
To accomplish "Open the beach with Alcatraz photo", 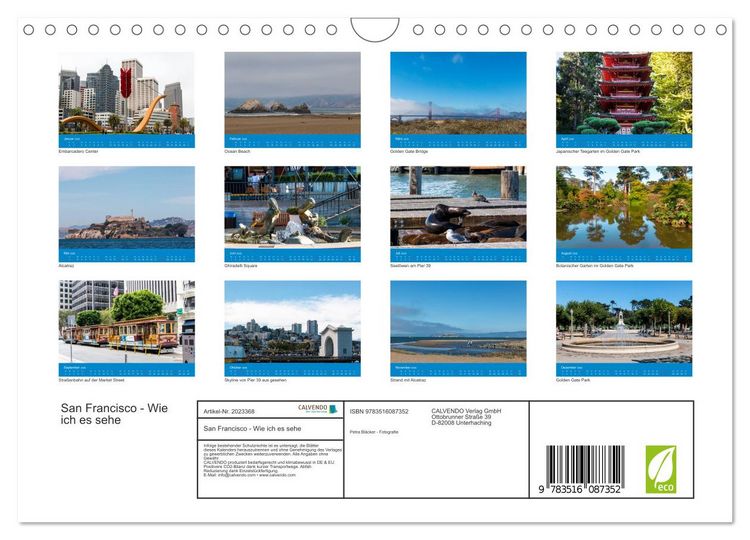I will [458, 321].
